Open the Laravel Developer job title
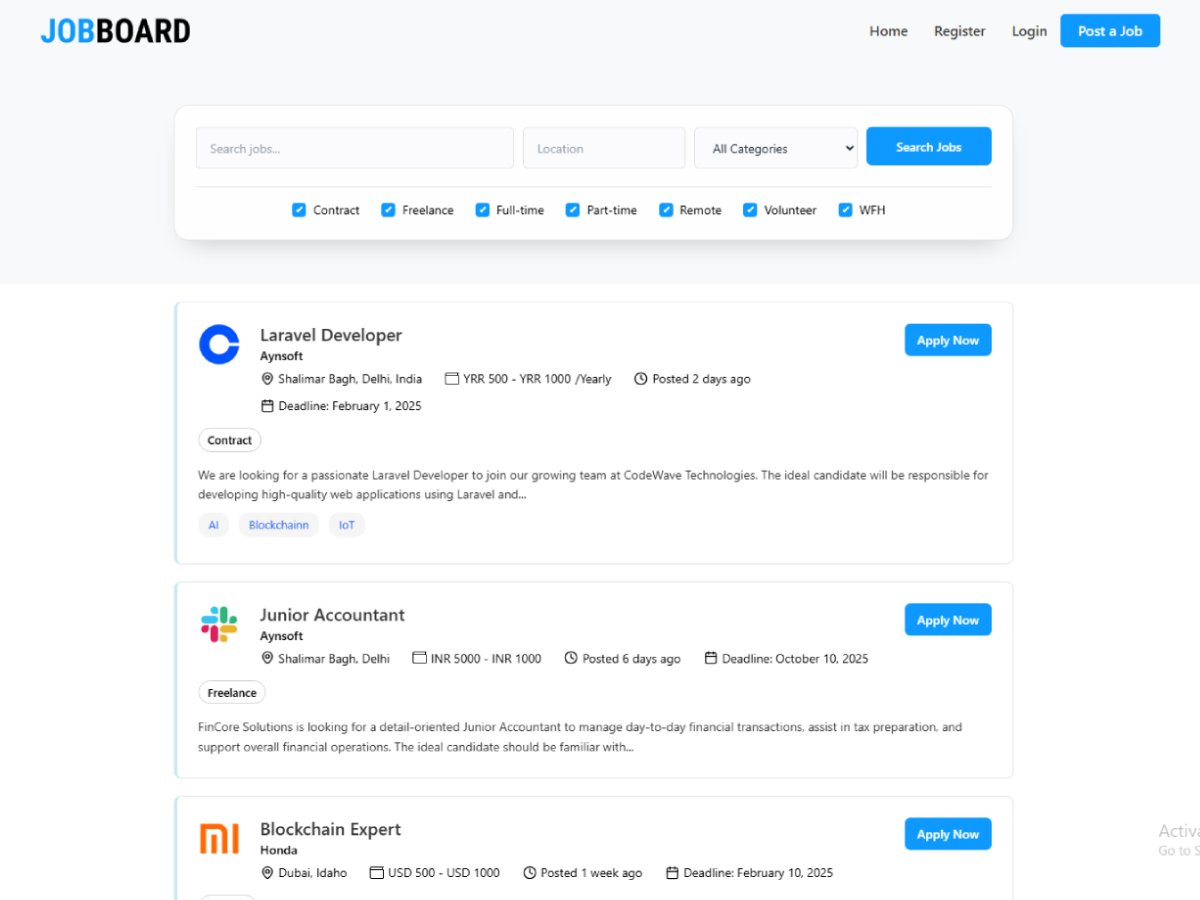 (331, 335)
